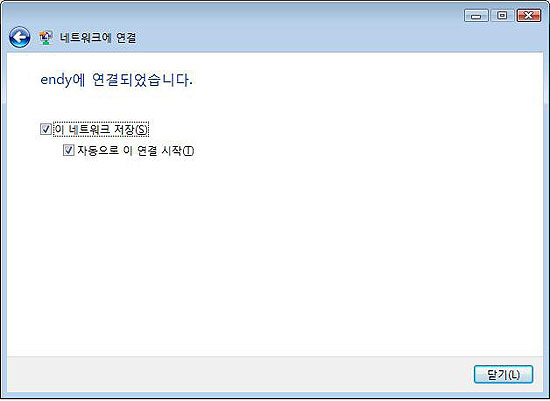Select the network name endy in heading
The width and height of the screenshot is (550, 401).
click(56, 80)
